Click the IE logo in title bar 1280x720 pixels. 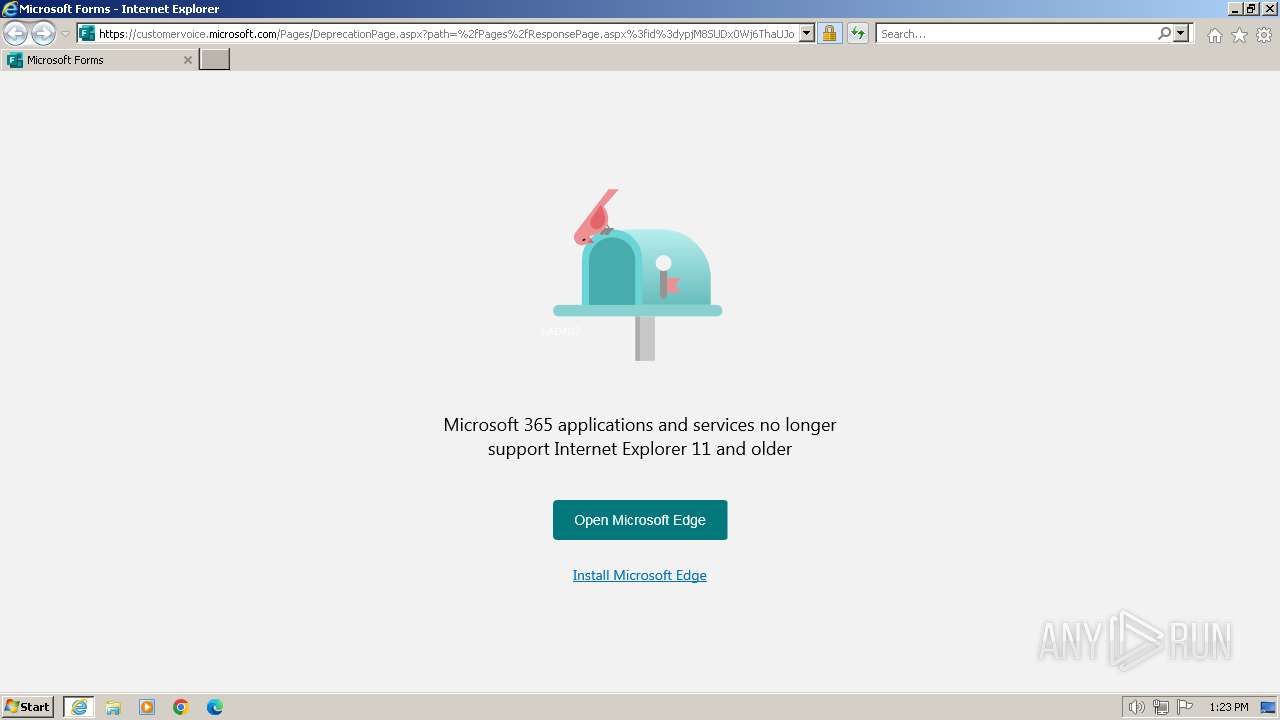(x=9, y=9)
